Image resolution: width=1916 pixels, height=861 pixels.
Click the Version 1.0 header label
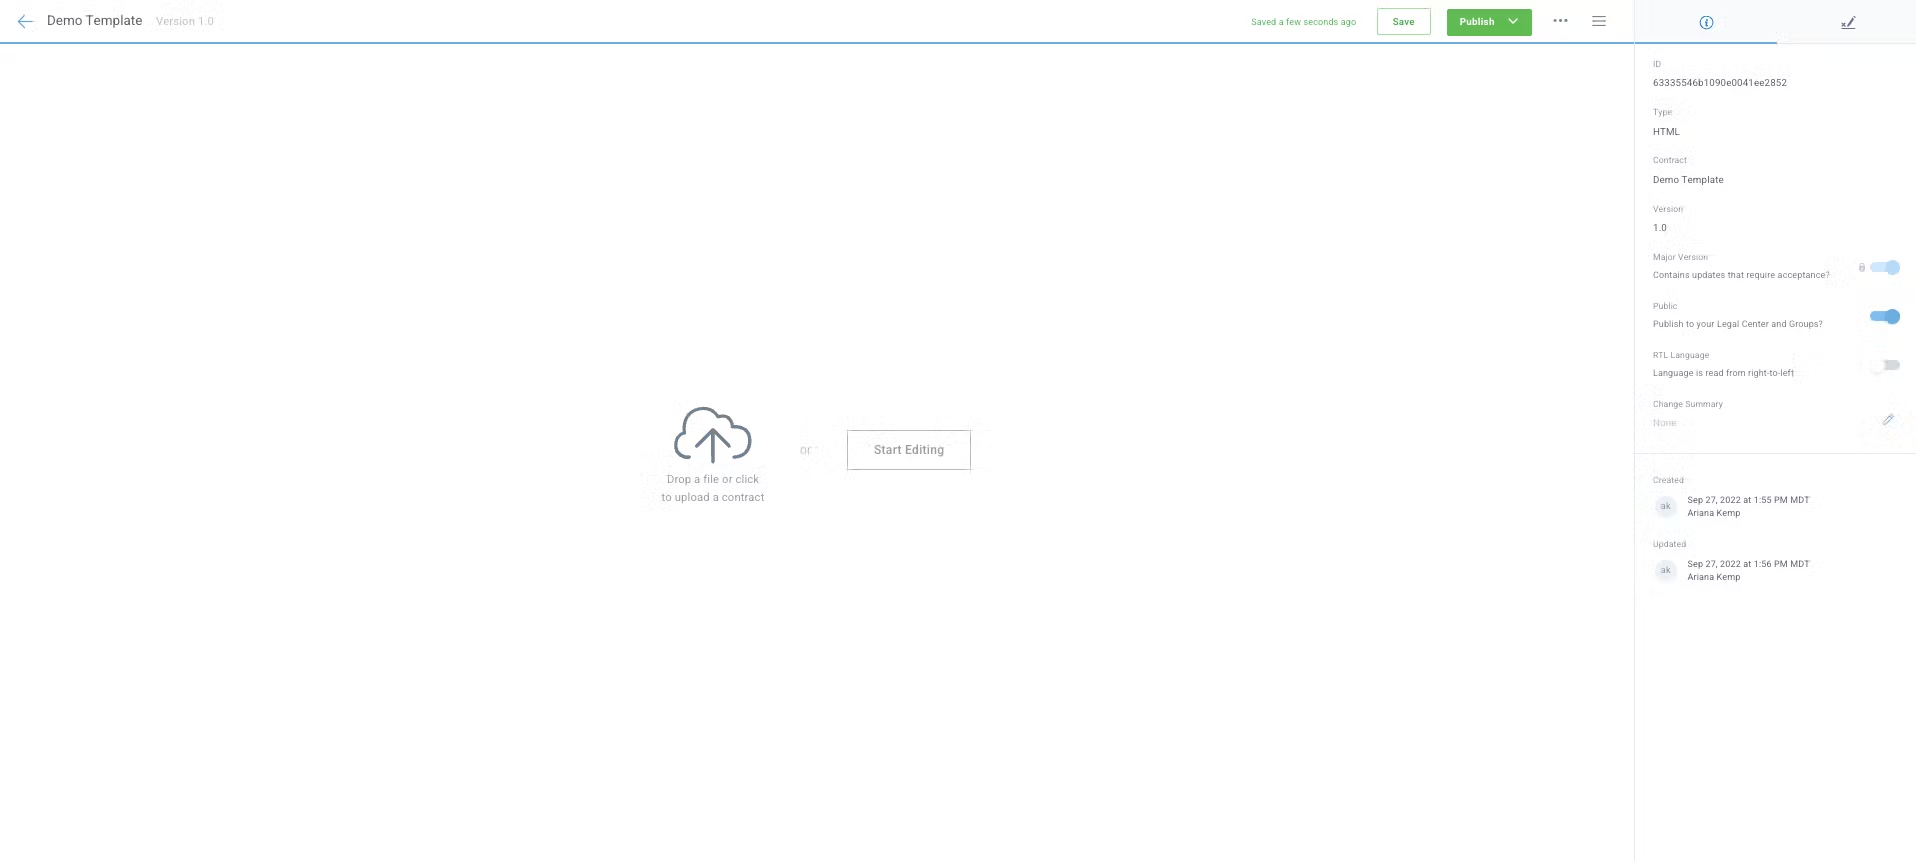coord(185,21)
